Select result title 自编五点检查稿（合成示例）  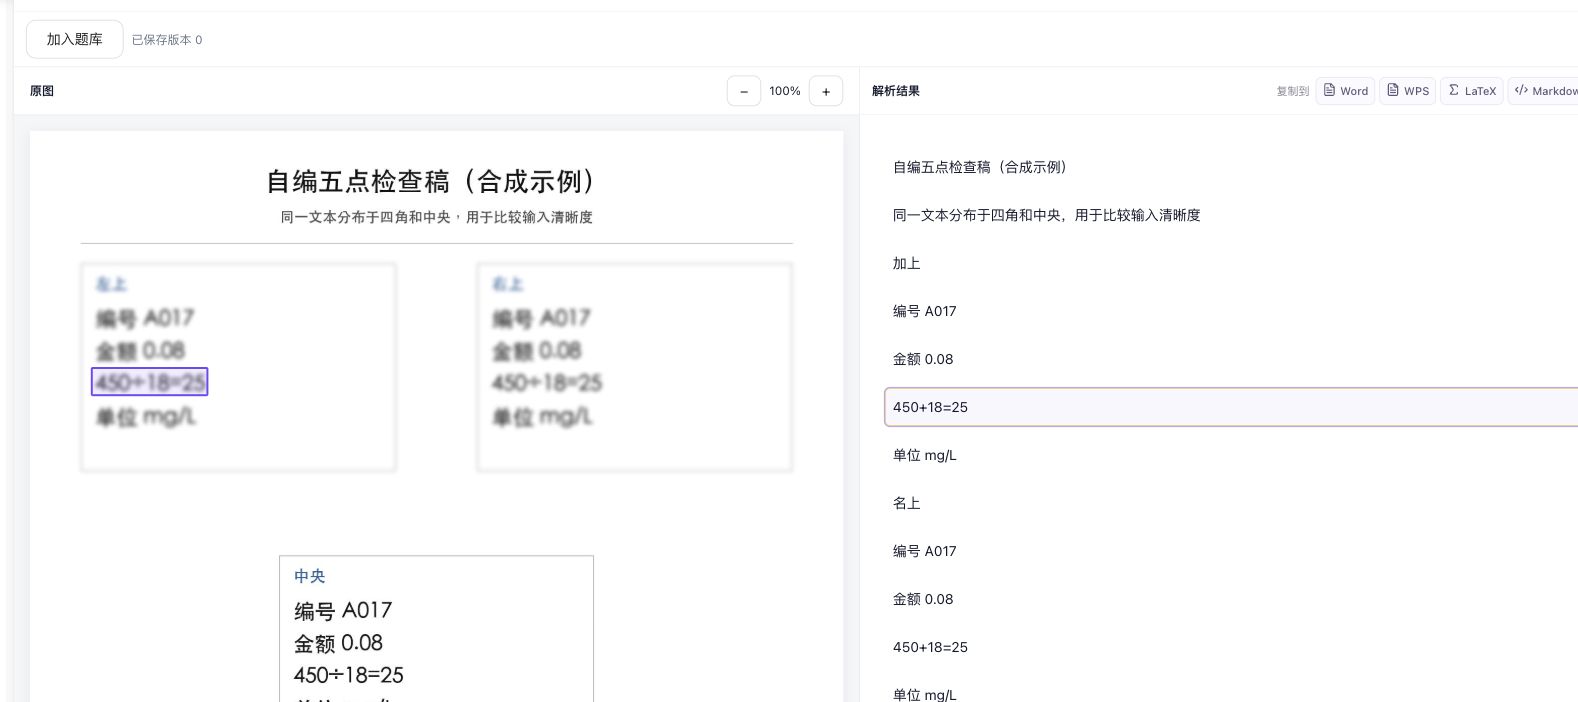(x=980, y=167)
